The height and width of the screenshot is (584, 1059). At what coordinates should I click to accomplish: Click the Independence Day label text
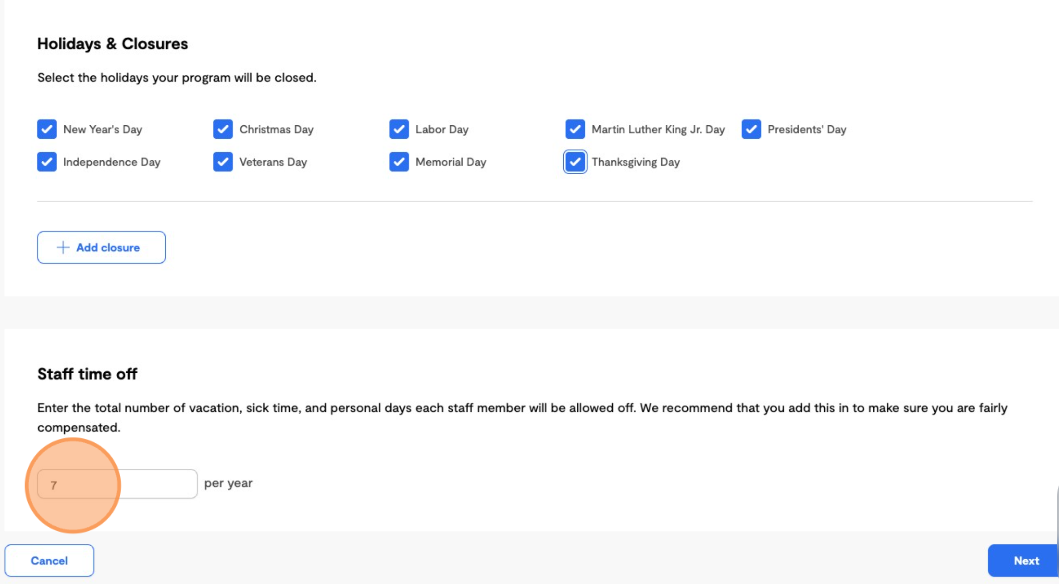(111, 162)
